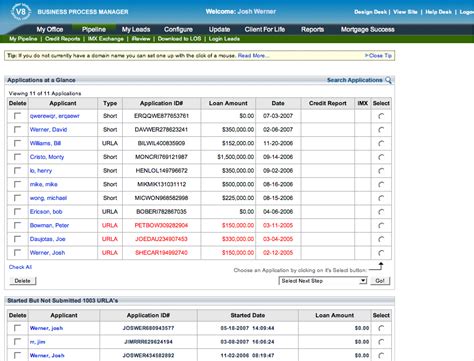Click Application ID PETBOW309282904

coord(161,225)
